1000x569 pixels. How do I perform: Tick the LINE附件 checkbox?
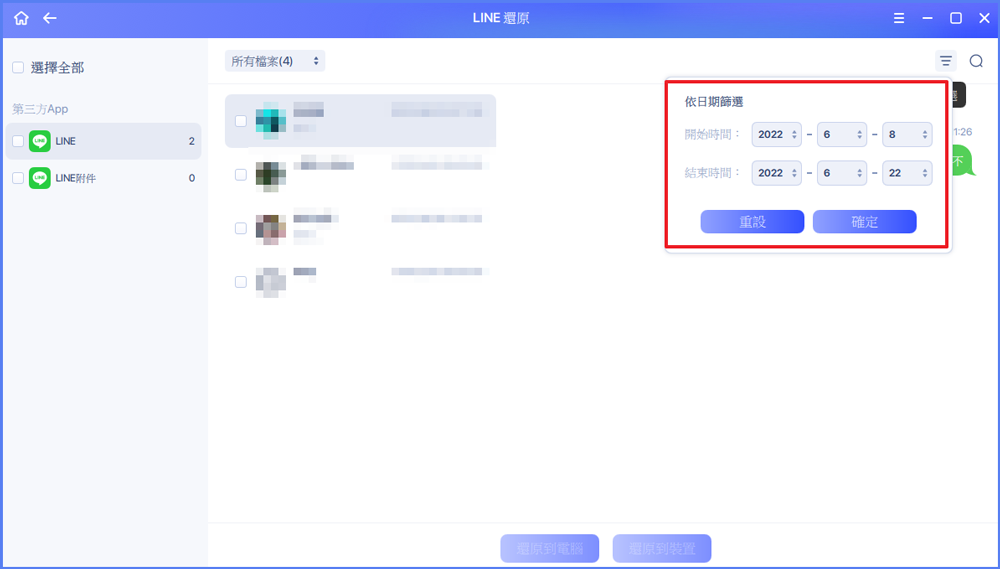(x=18, y=178)
